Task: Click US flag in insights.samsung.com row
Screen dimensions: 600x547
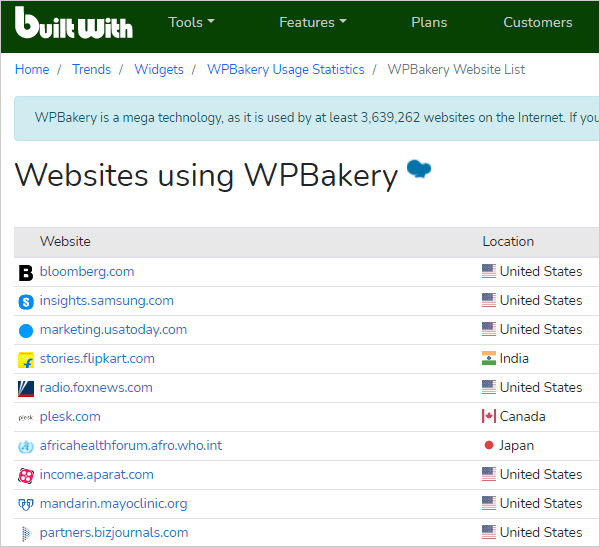Action: pyautogui.click(x=489, y=300)
